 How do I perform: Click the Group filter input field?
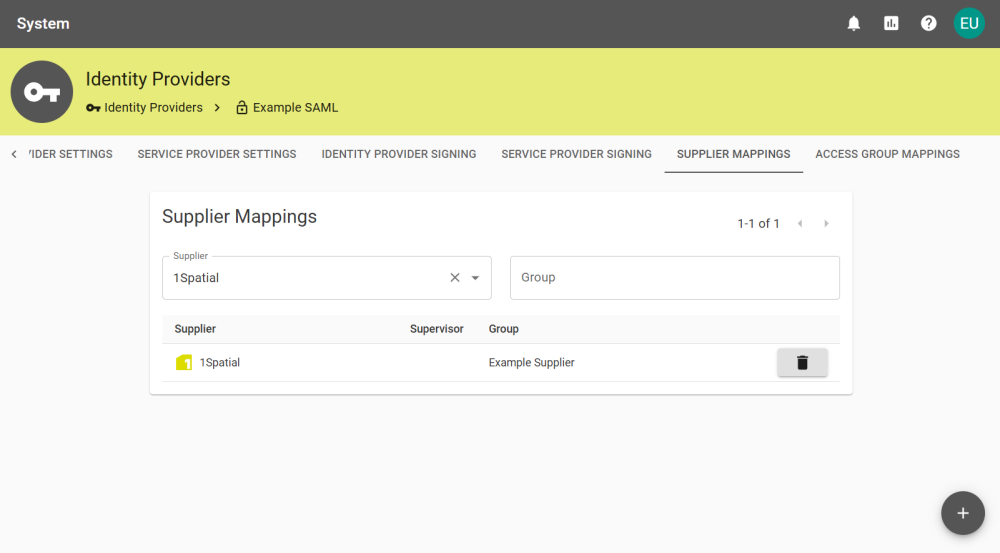click(675, 277)
